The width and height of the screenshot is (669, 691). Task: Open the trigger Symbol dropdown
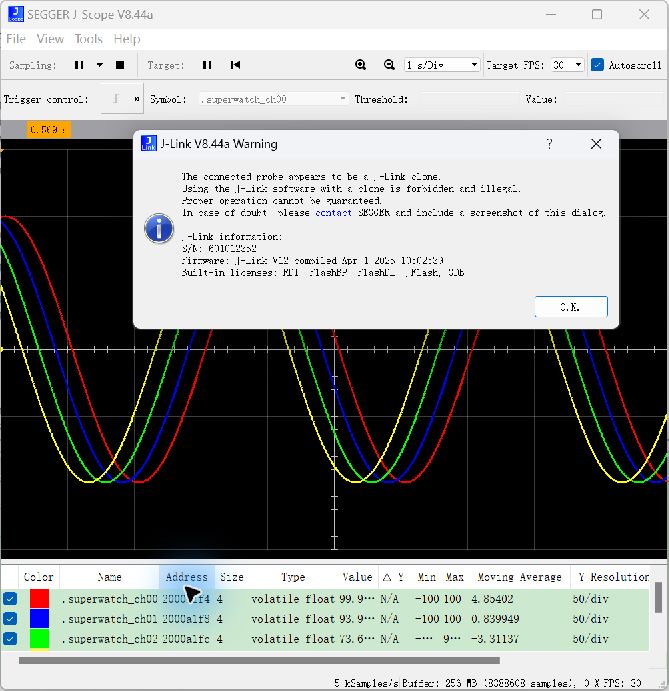pyautogui.click(x=273, y=99)
